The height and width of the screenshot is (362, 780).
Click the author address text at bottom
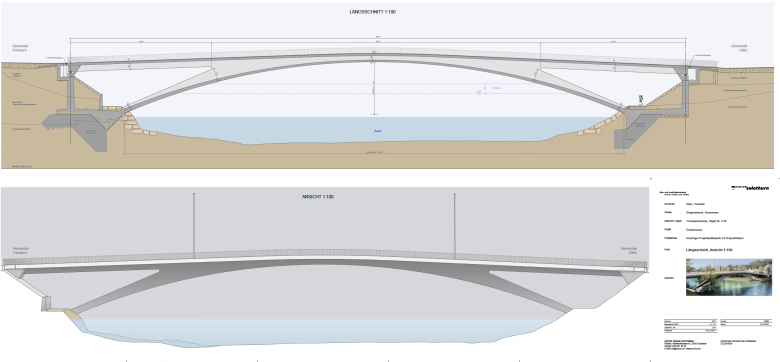[x=685, y=345]
